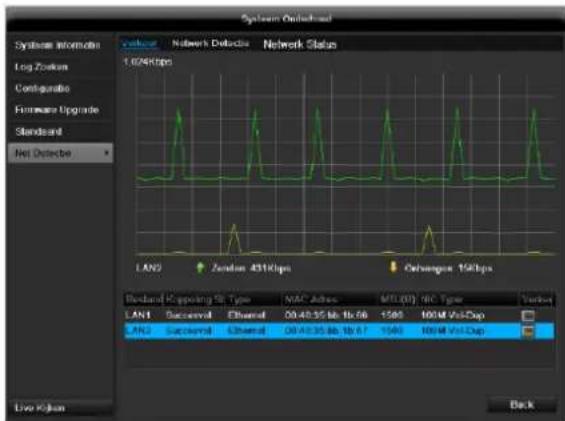Click the Verkeer graph icon in LAN2 row
The height and width of the screenshot is (421, 565).
pos(528,331)
